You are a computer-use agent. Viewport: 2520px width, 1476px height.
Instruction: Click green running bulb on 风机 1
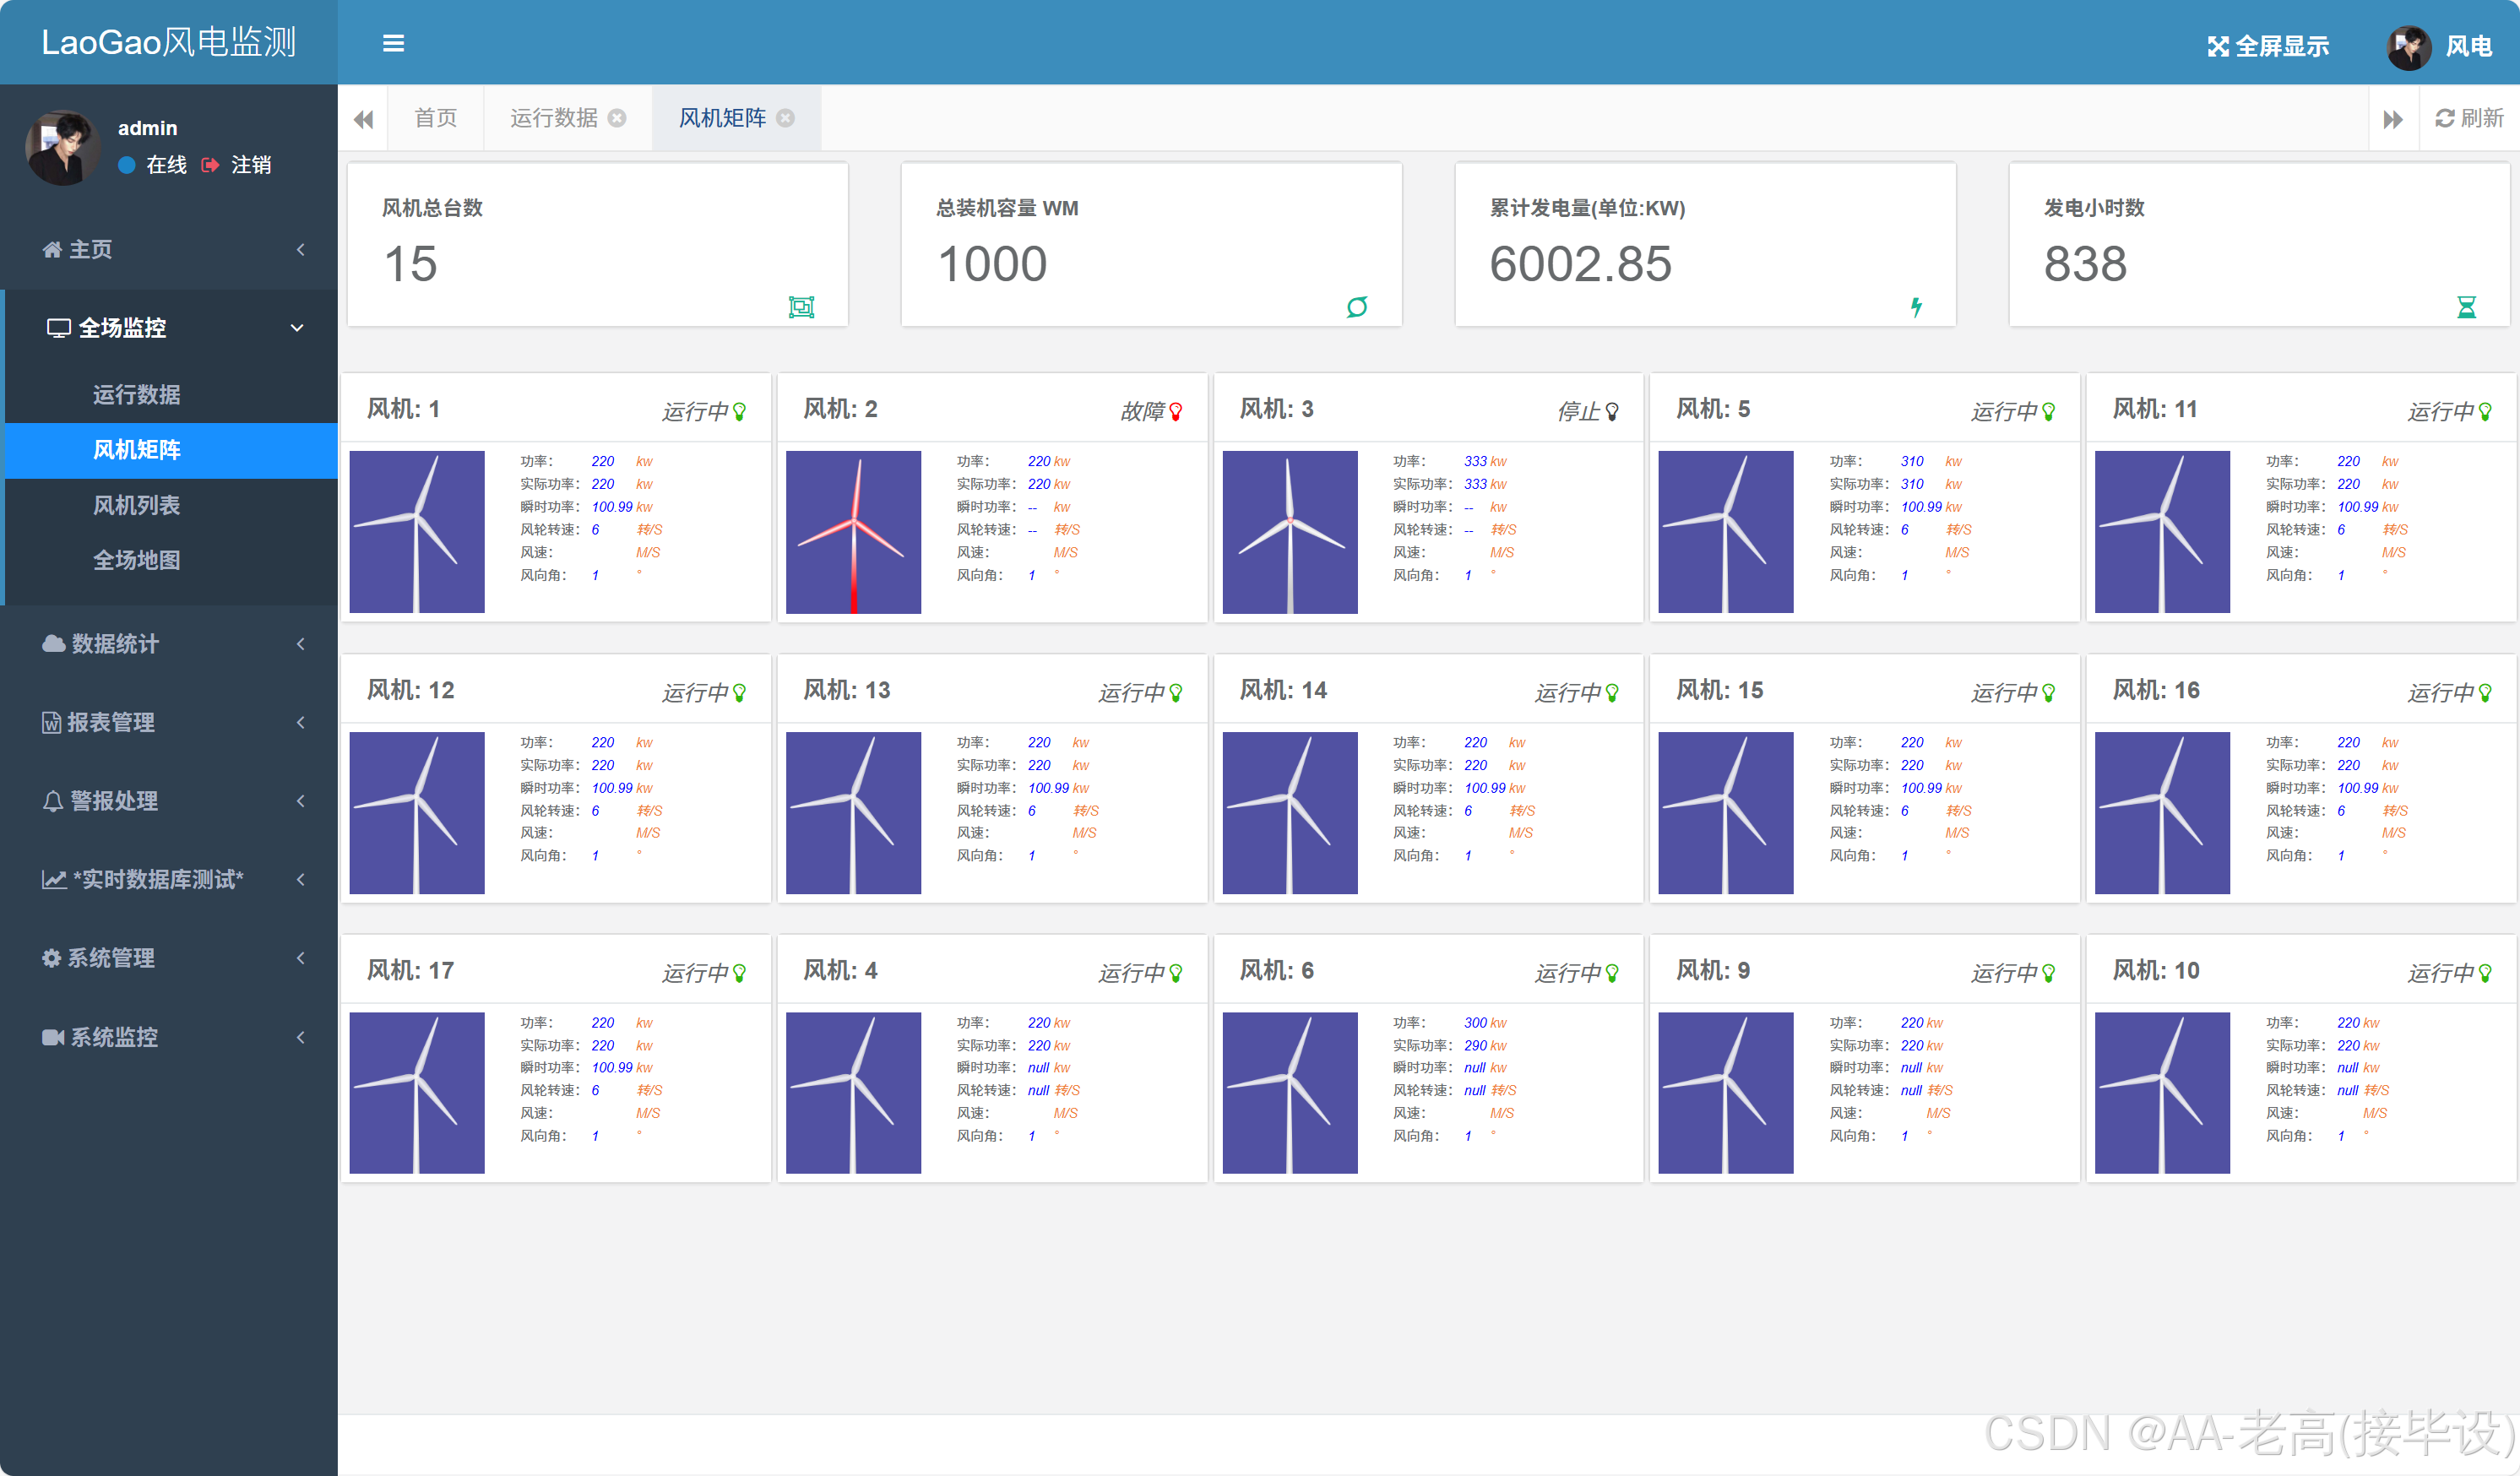(740, 411)
